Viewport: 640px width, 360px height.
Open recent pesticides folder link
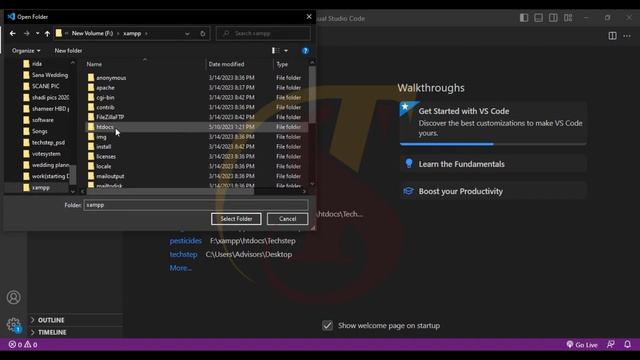186,241
